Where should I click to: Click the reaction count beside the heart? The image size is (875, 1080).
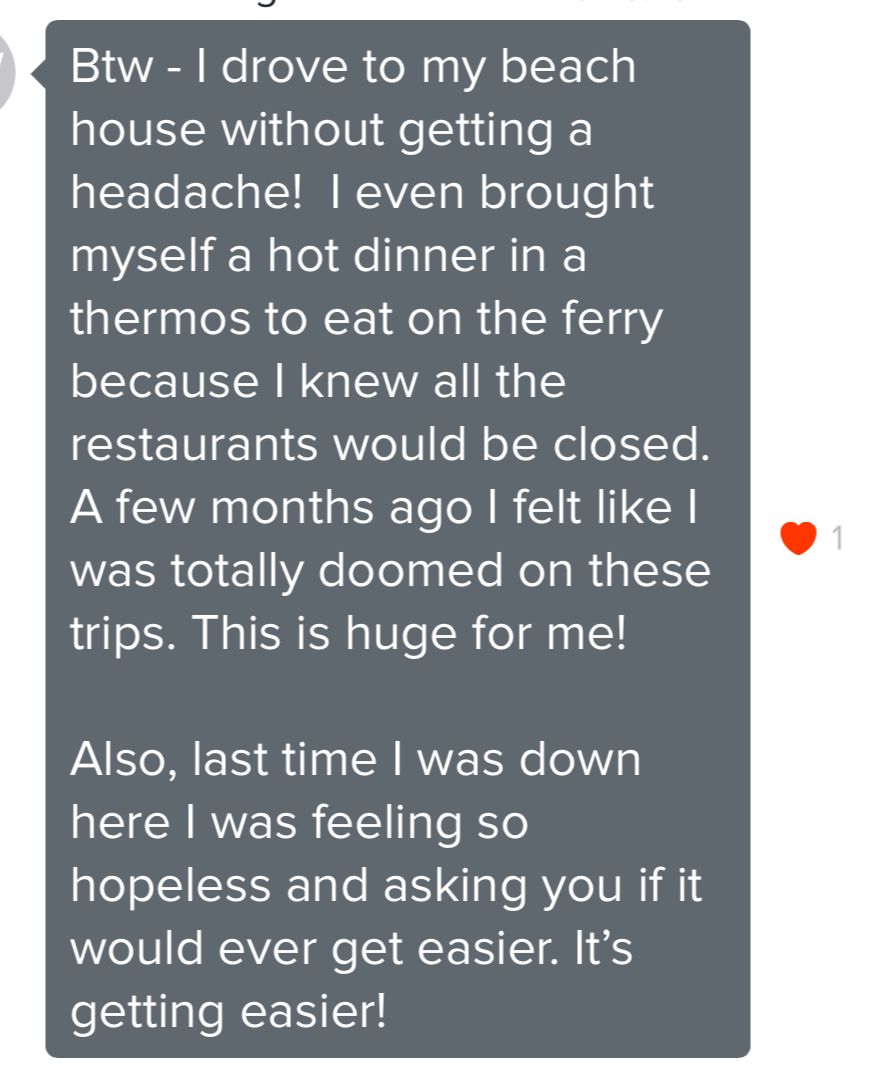coord(837,539)
